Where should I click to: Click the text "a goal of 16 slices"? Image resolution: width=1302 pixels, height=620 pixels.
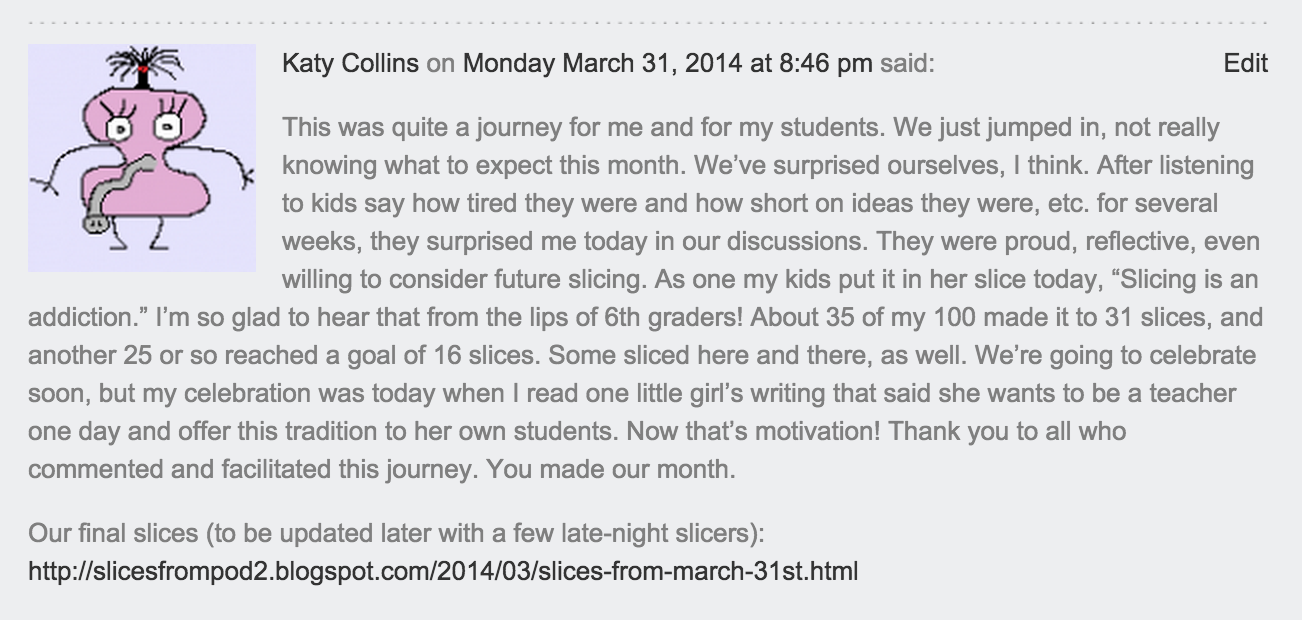pyautogui.click(x=429, y=356)
